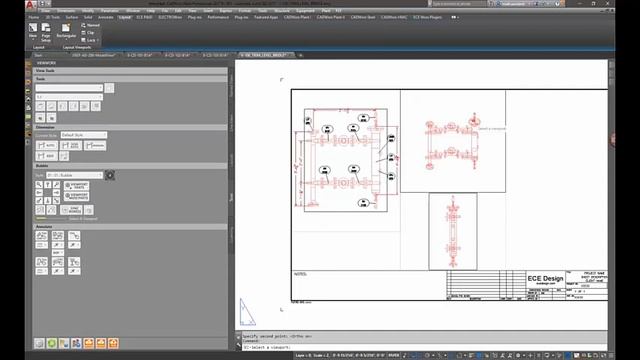Add a new drawing tab with plus
The height and width of the screenshot is (360, 640).
tap(300, 55)
